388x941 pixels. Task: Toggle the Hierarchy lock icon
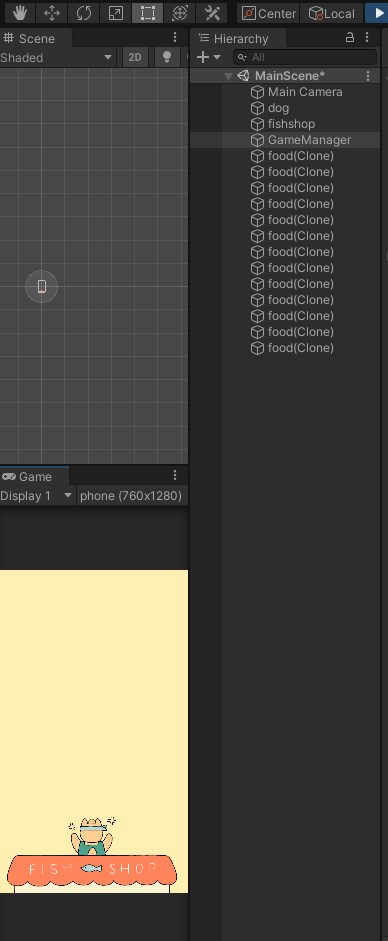tap(350, 37)
